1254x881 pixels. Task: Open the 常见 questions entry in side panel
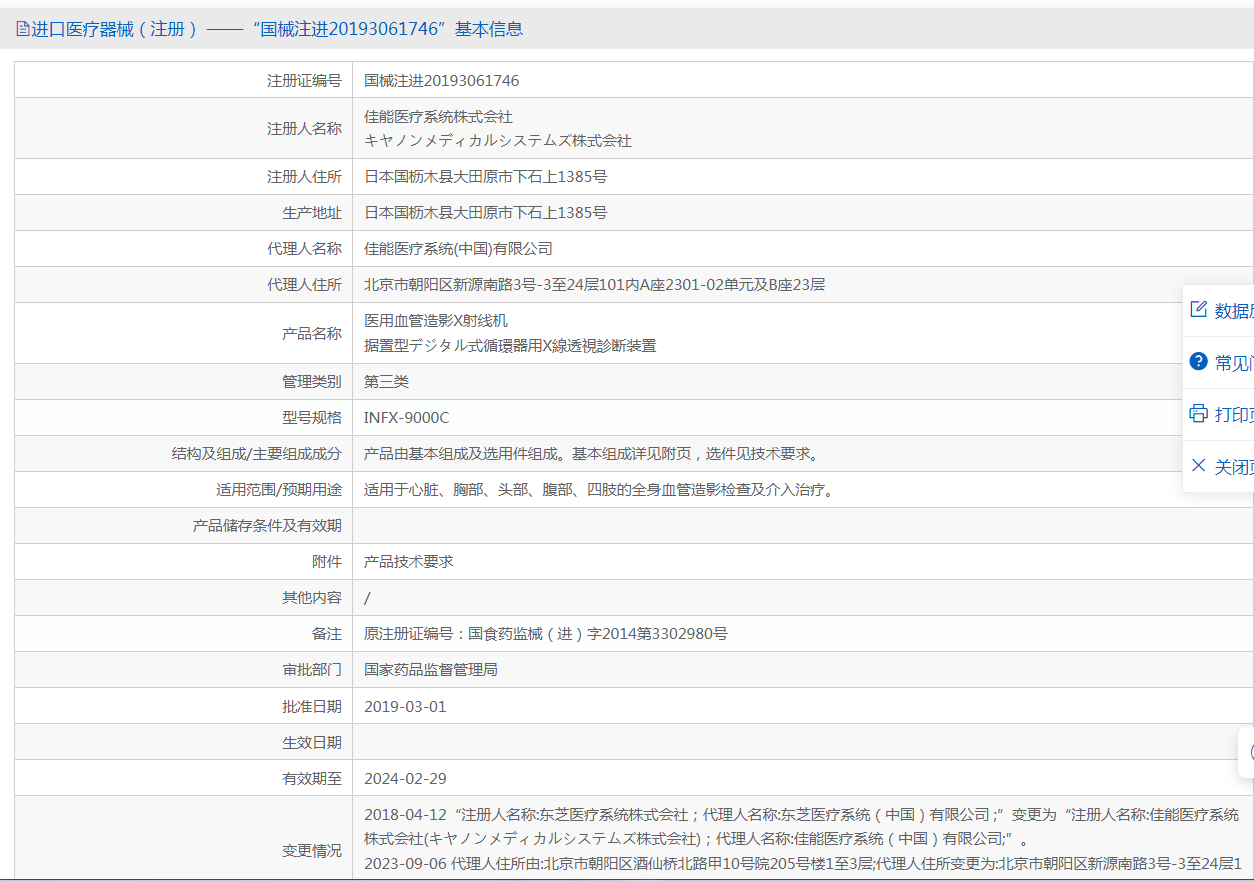pyautogui.click(x=1219, y=362)
